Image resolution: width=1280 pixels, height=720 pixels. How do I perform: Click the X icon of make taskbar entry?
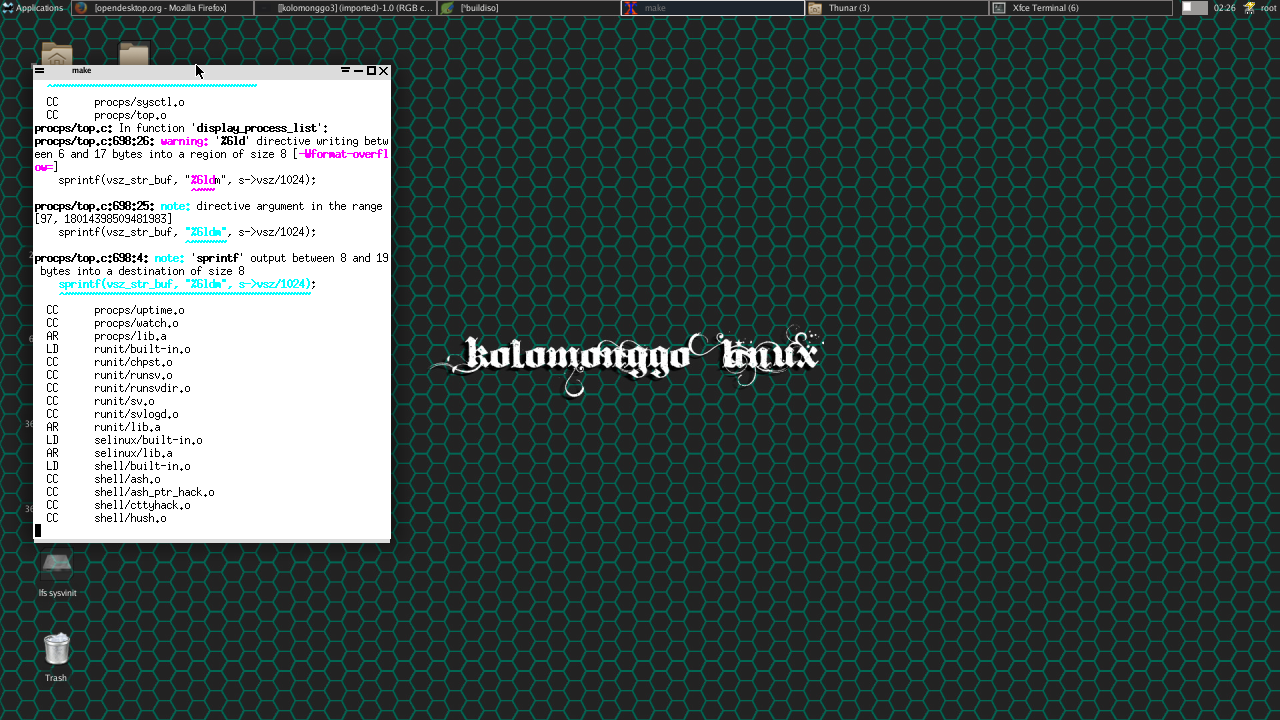pyautogui.click(x=631, y=8)
